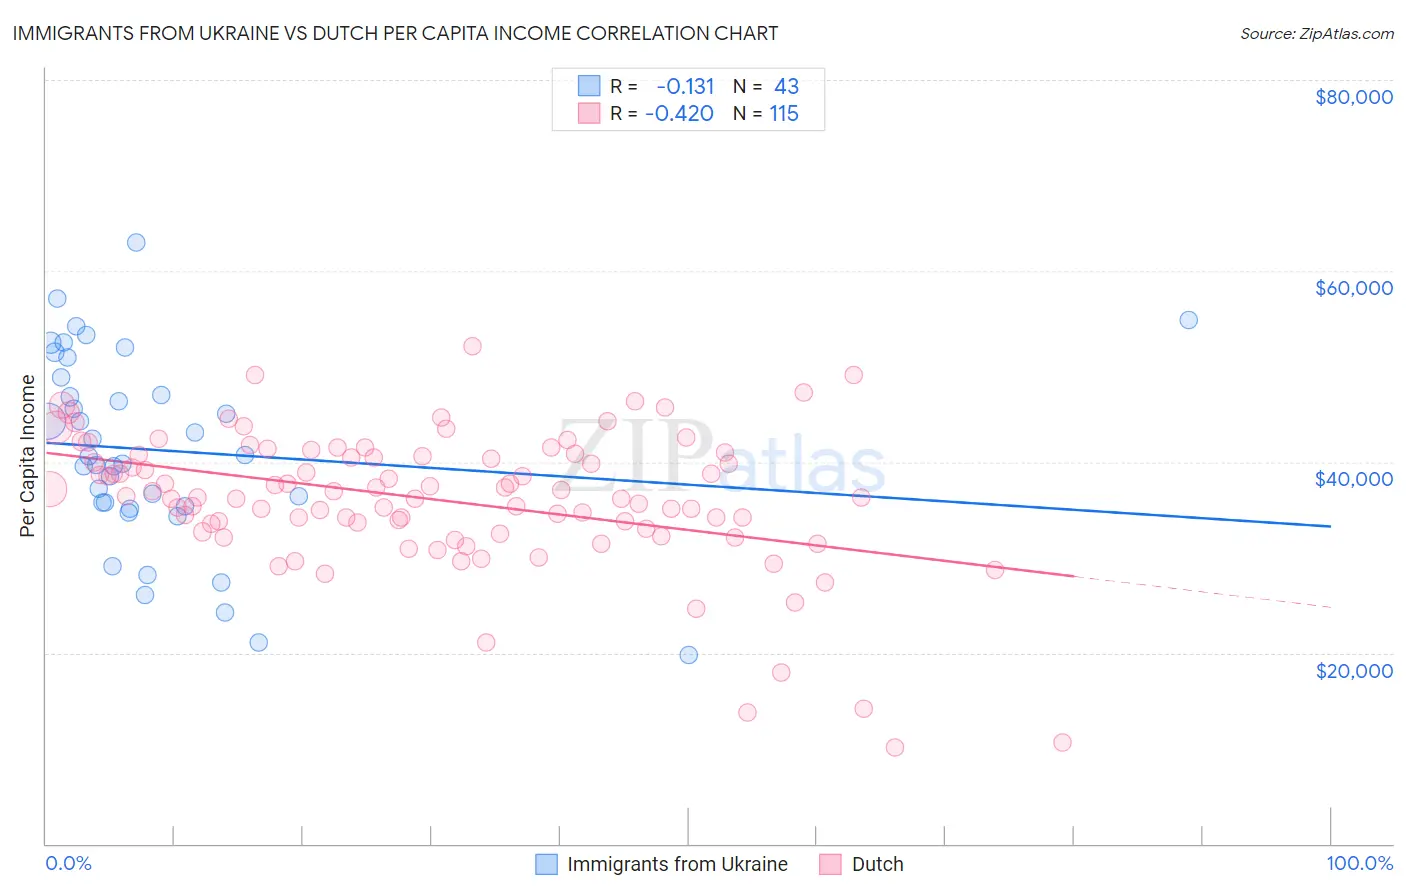Click the Per Capita Income axis title
The image size is (1406, 892).
(28, 455)
